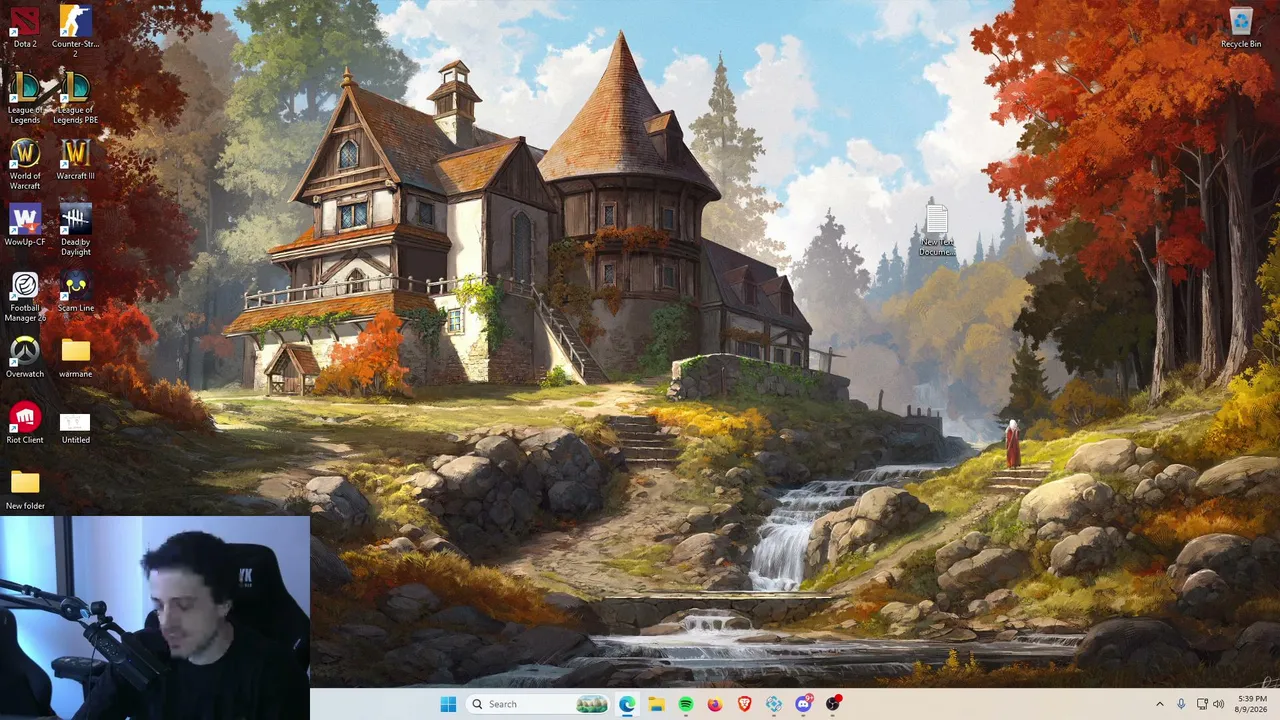Open Microsoft Edge from the taskbar

627,704
